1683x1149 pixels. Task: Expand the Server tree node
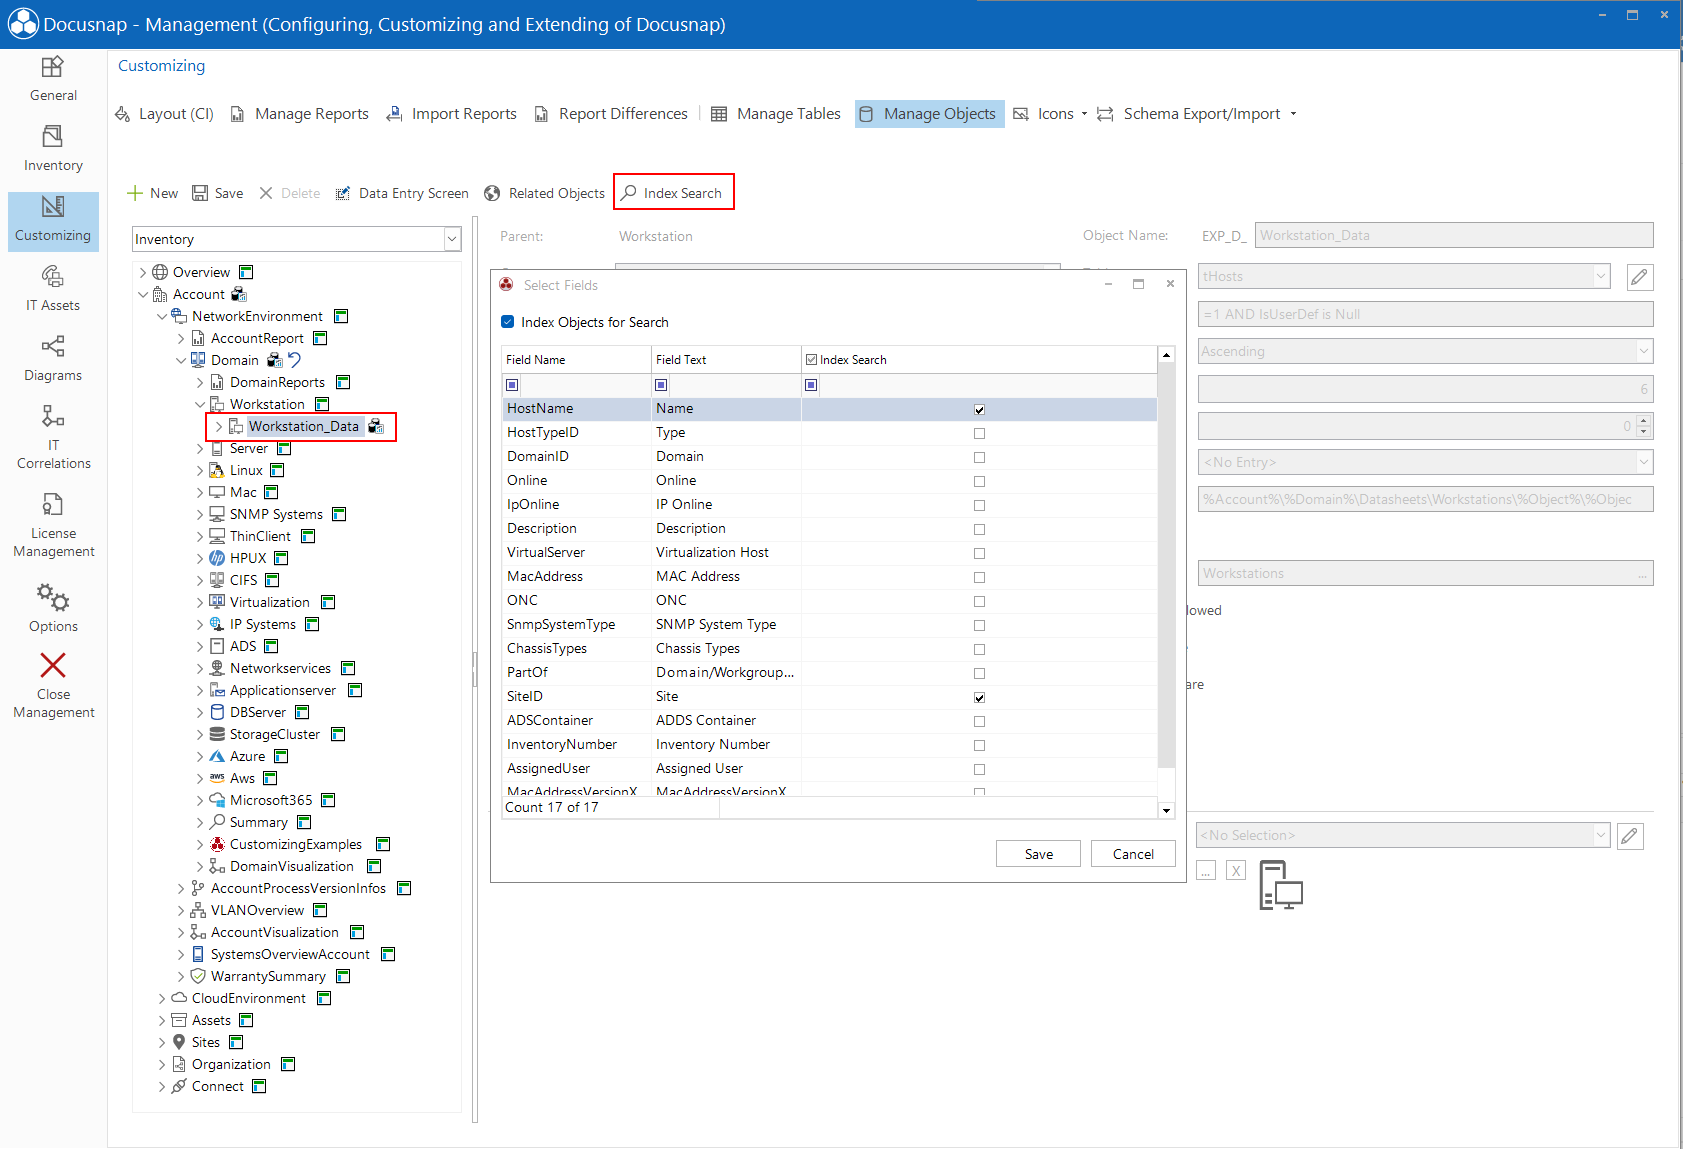[200, 449]
